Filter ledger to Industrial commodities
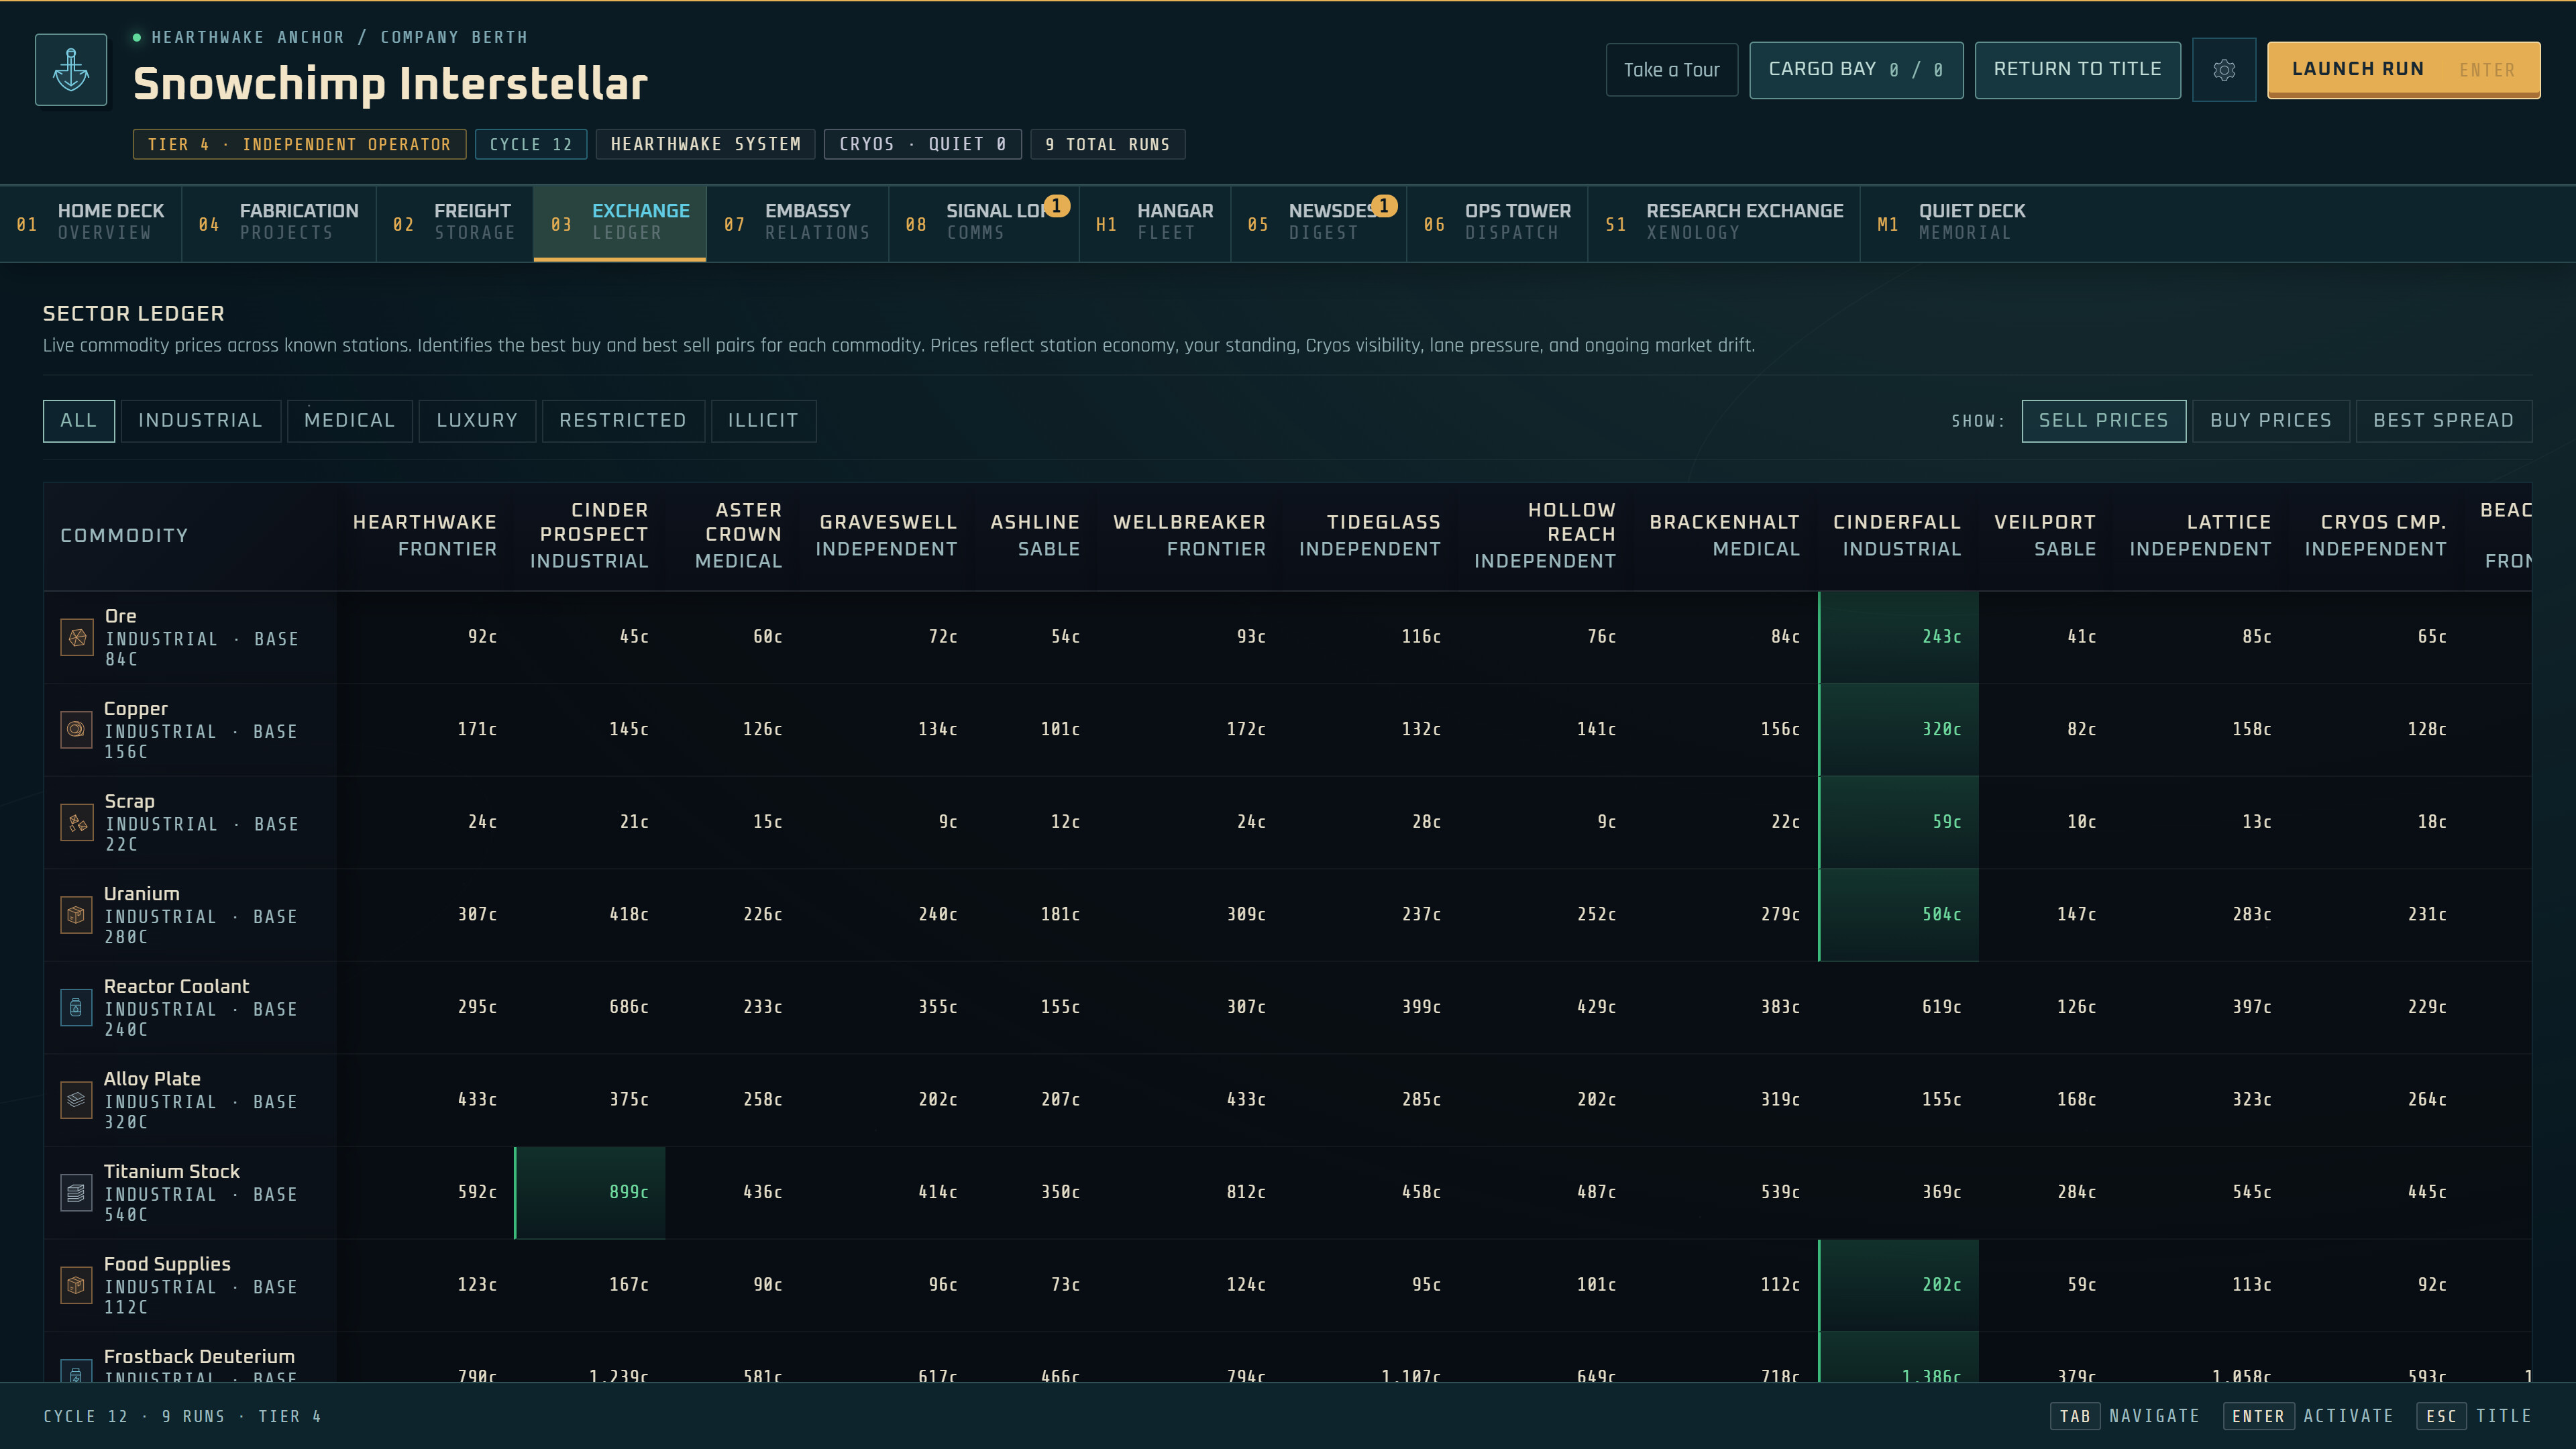Image resolution: width=2576 pixels, height=1449 pixels. [x=200, y=421]
